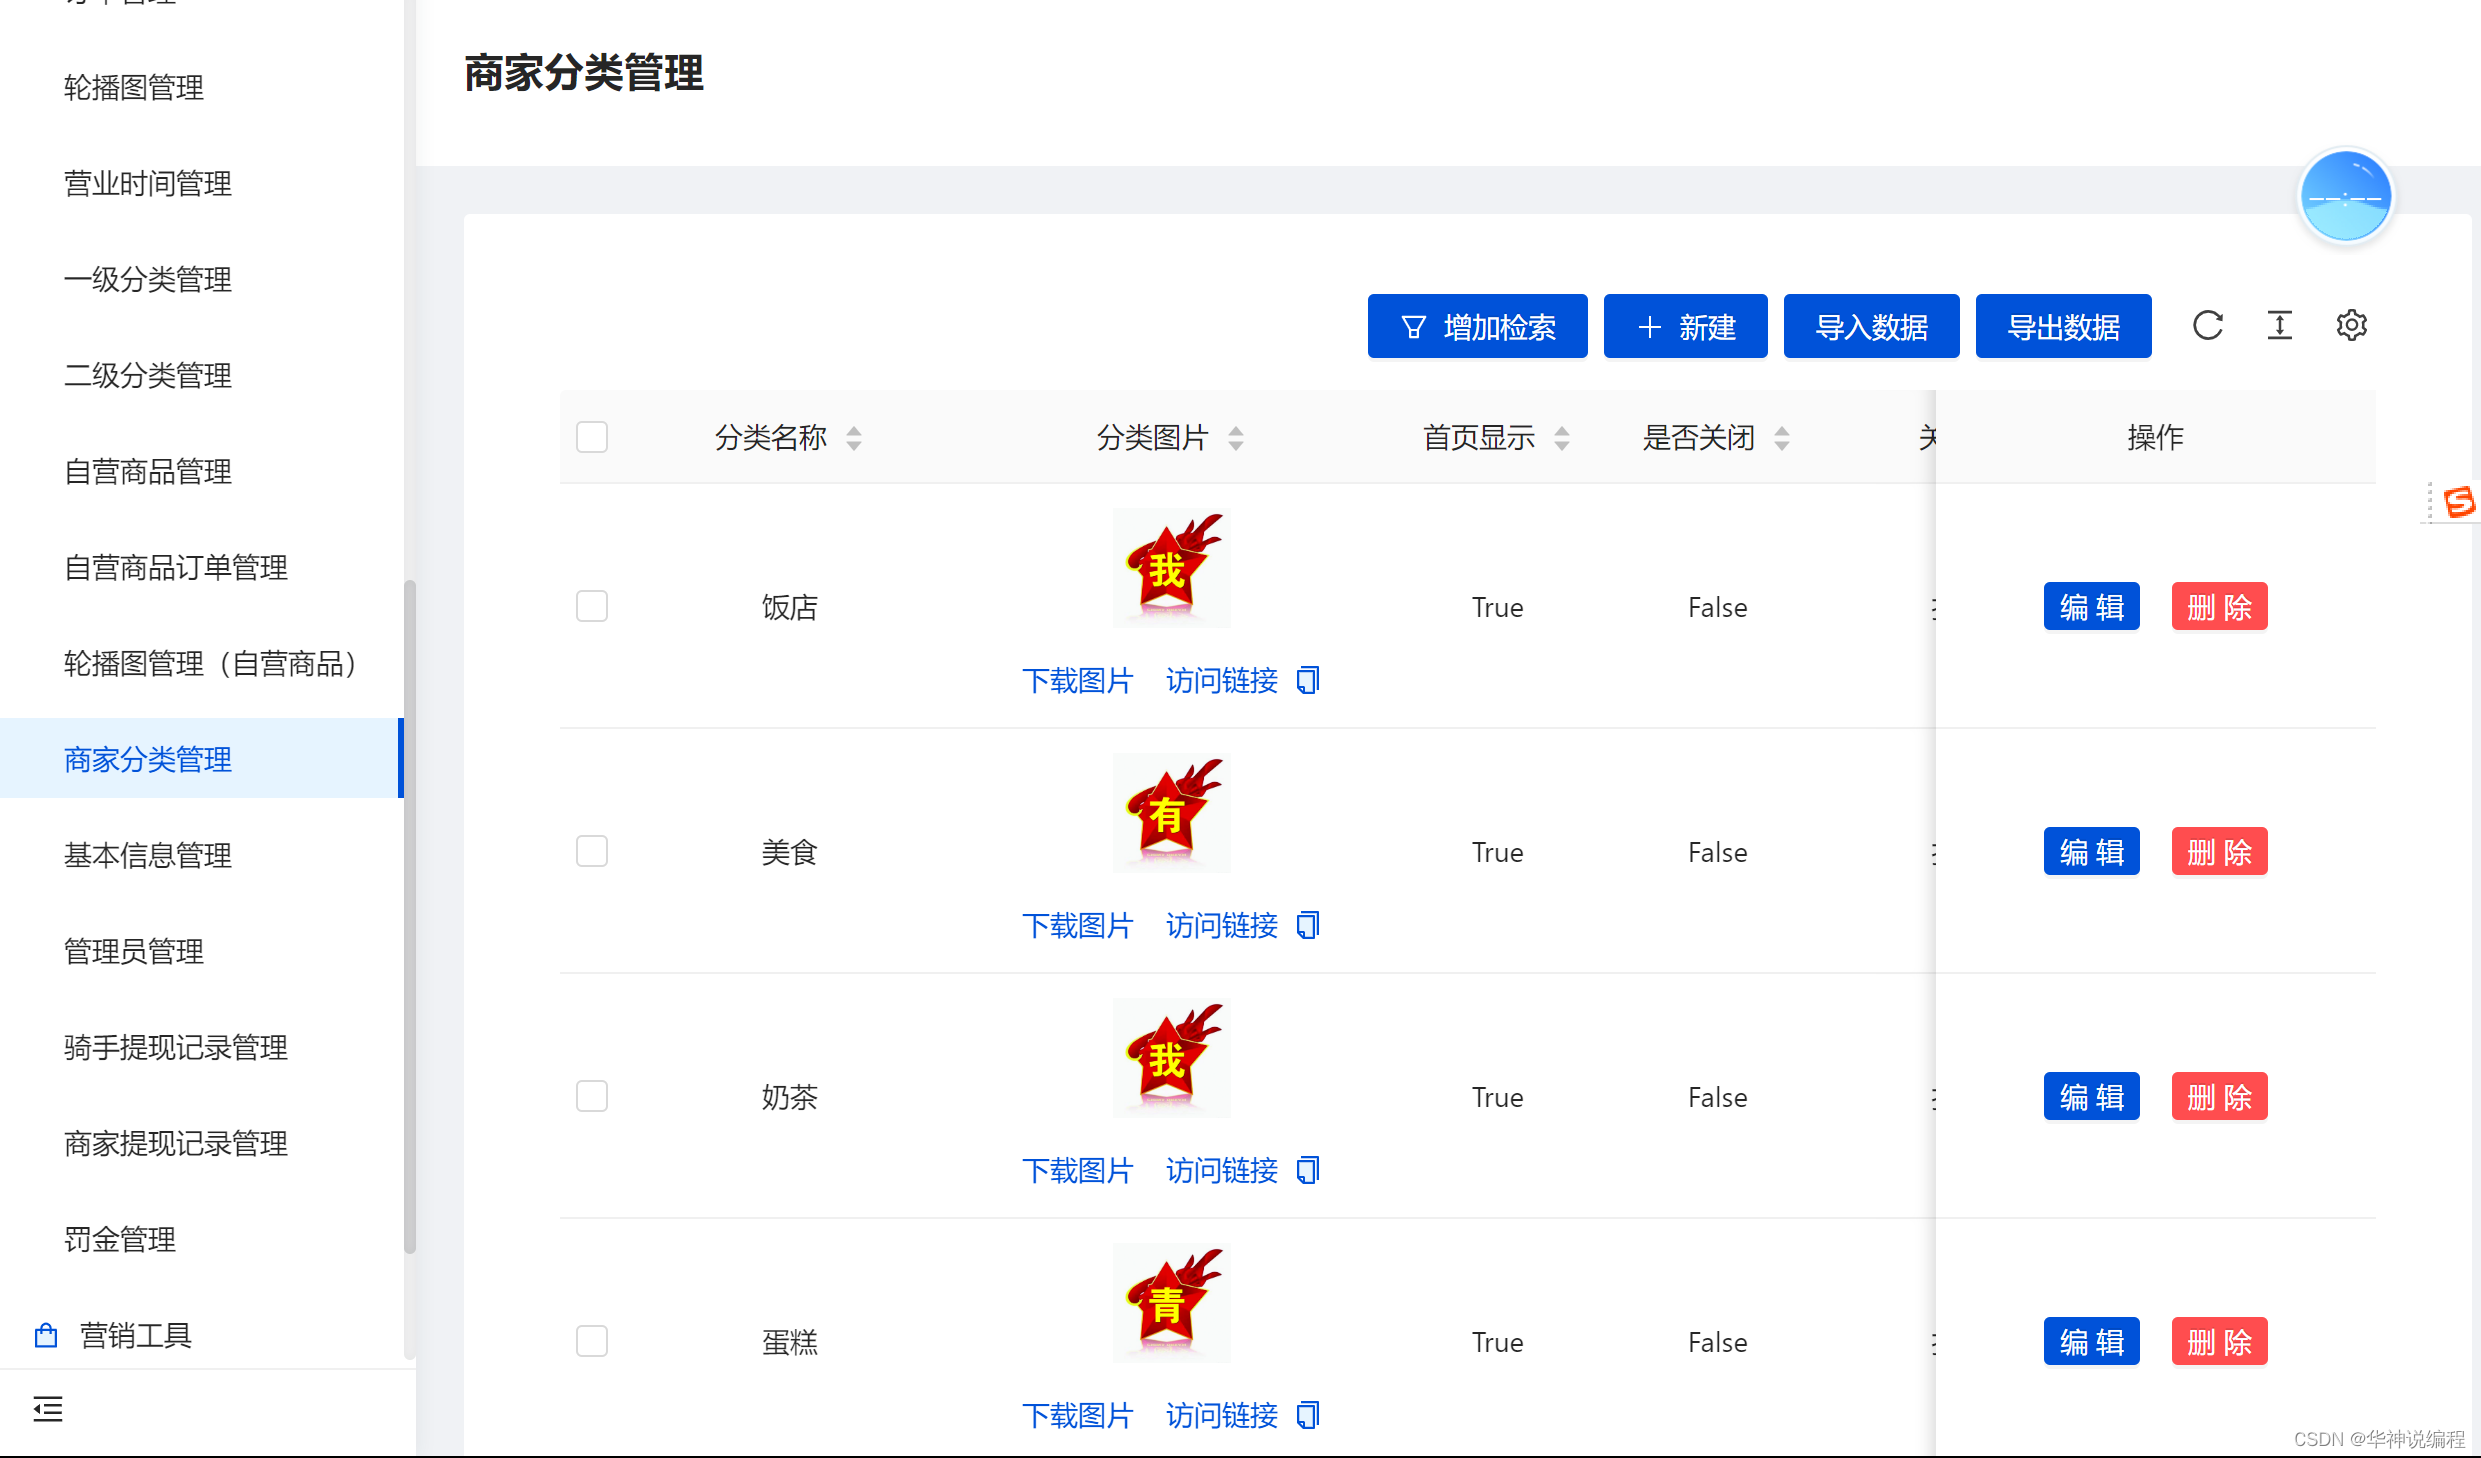Click 下载图片 link for 蛋糕

click(1077, 1415)
